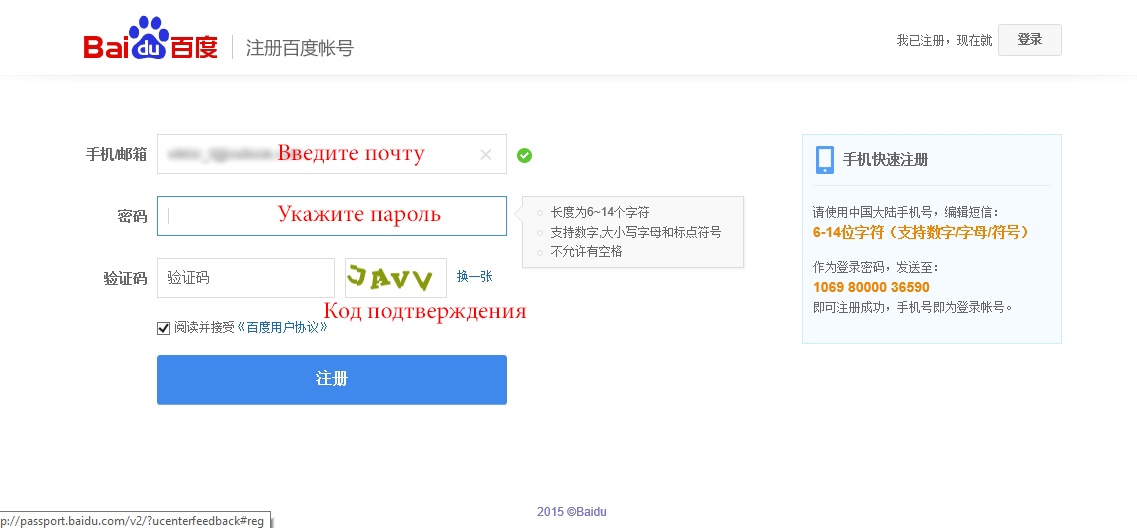Click the 2015 ©Baidu footer text

click(x=571, y=512)
